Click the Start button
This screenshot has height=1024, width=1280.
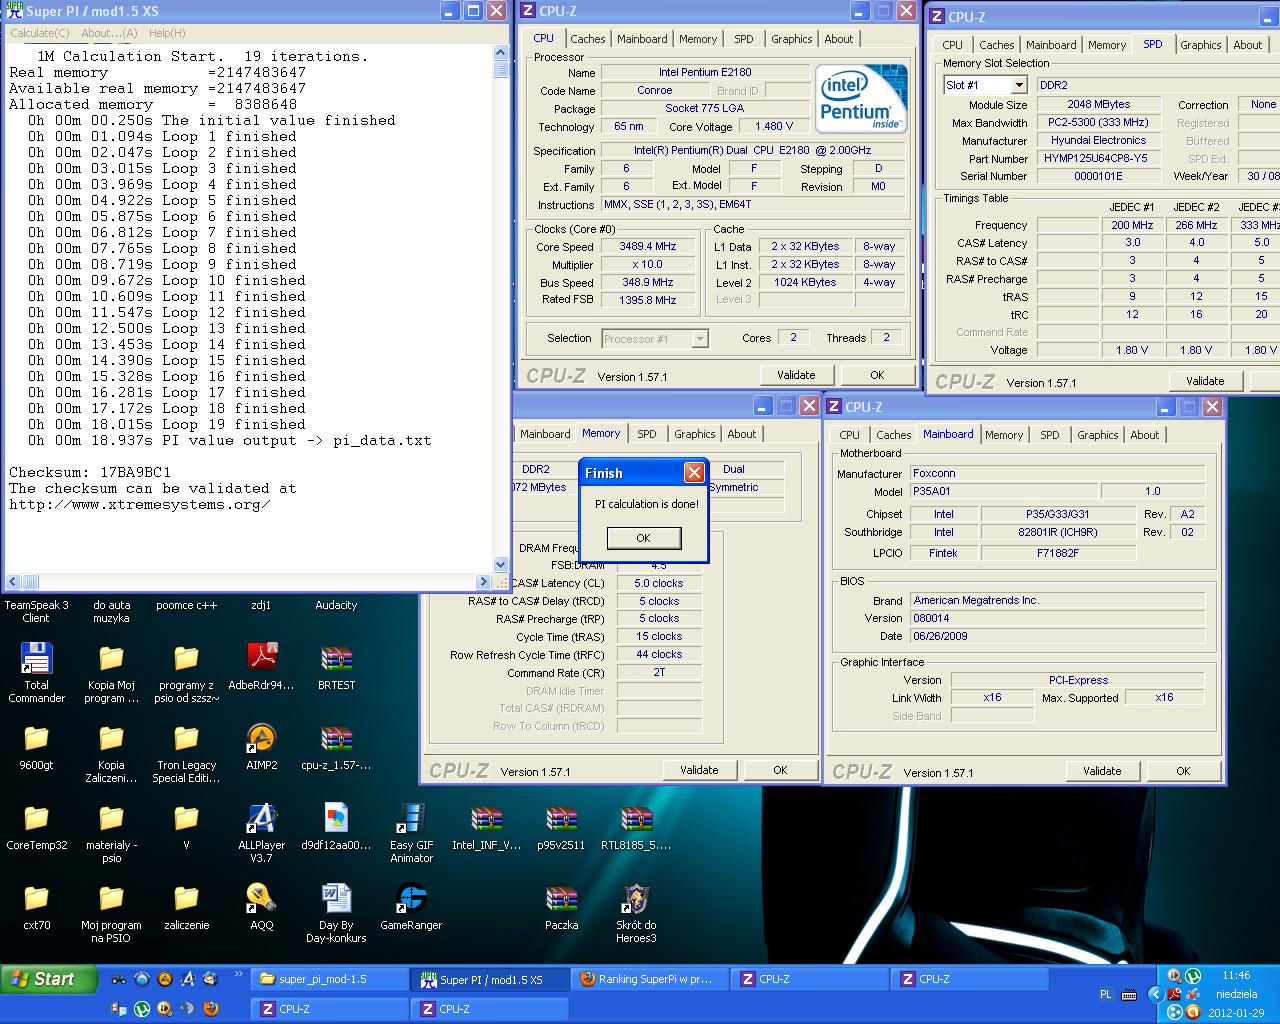coord(49,979)
